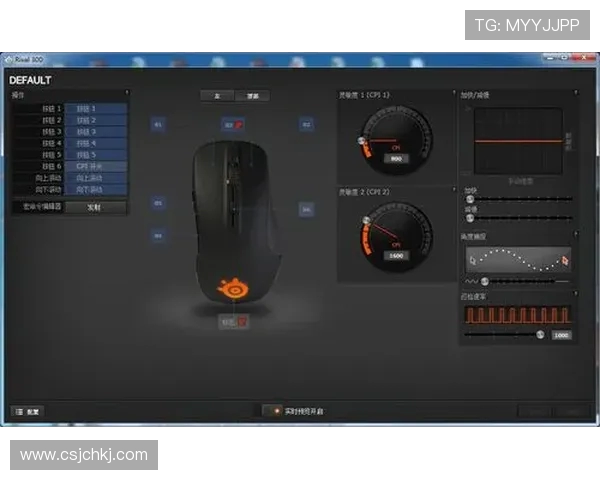
Task: Switch to the top view tab
Action: point(252,96)
